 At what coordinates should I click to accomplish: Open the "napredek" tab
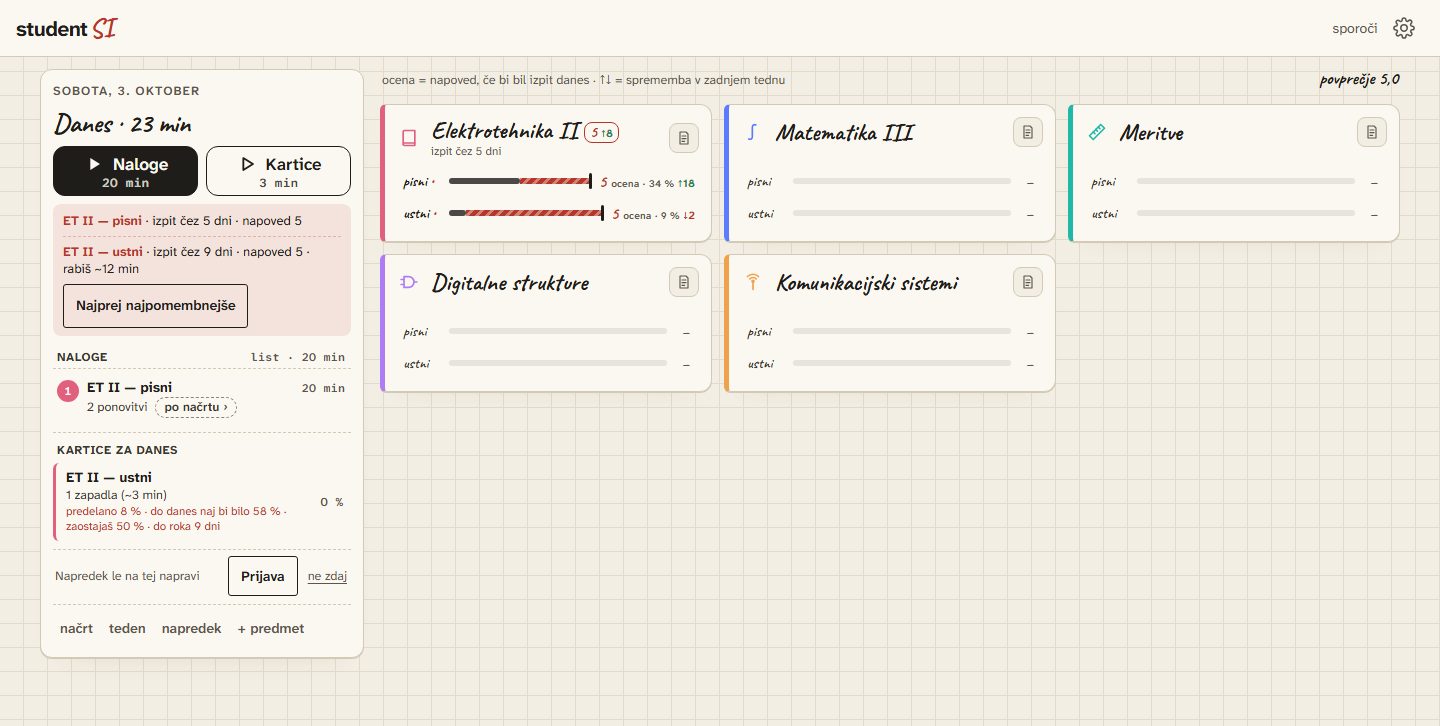click(x=191, y=629)
